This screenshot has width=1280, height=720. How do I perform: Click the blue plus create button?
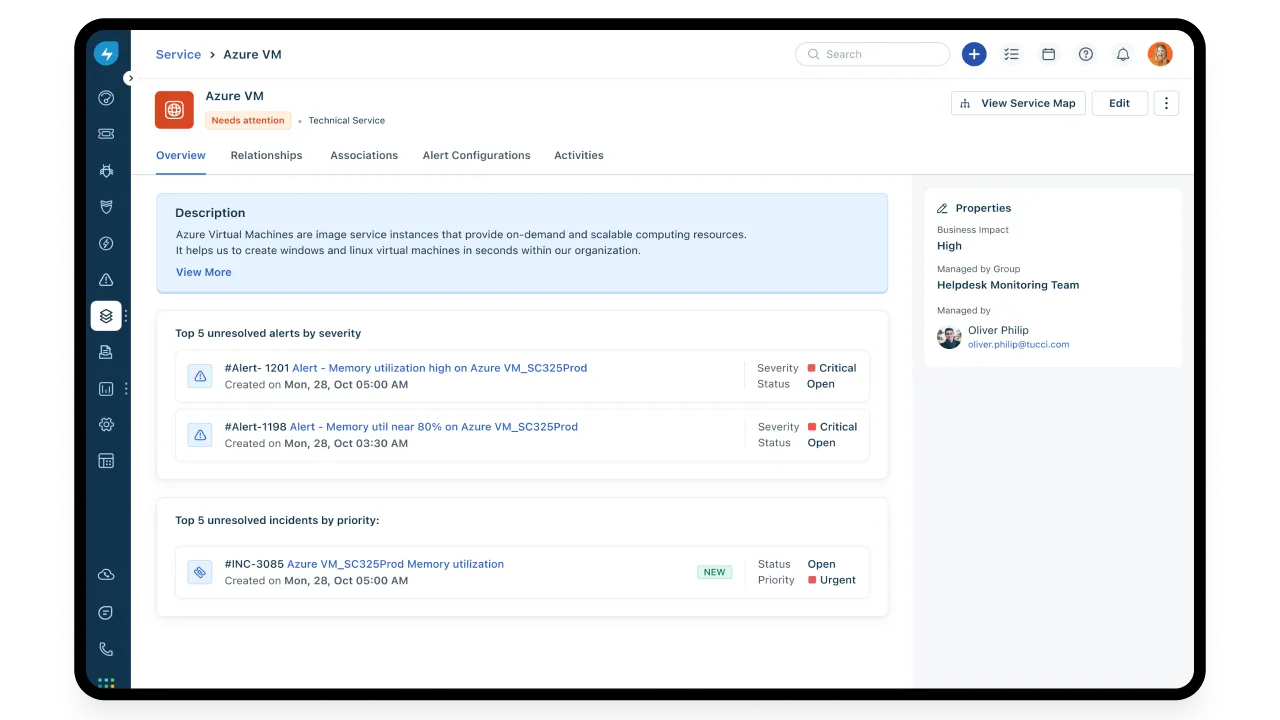[974, 54]
